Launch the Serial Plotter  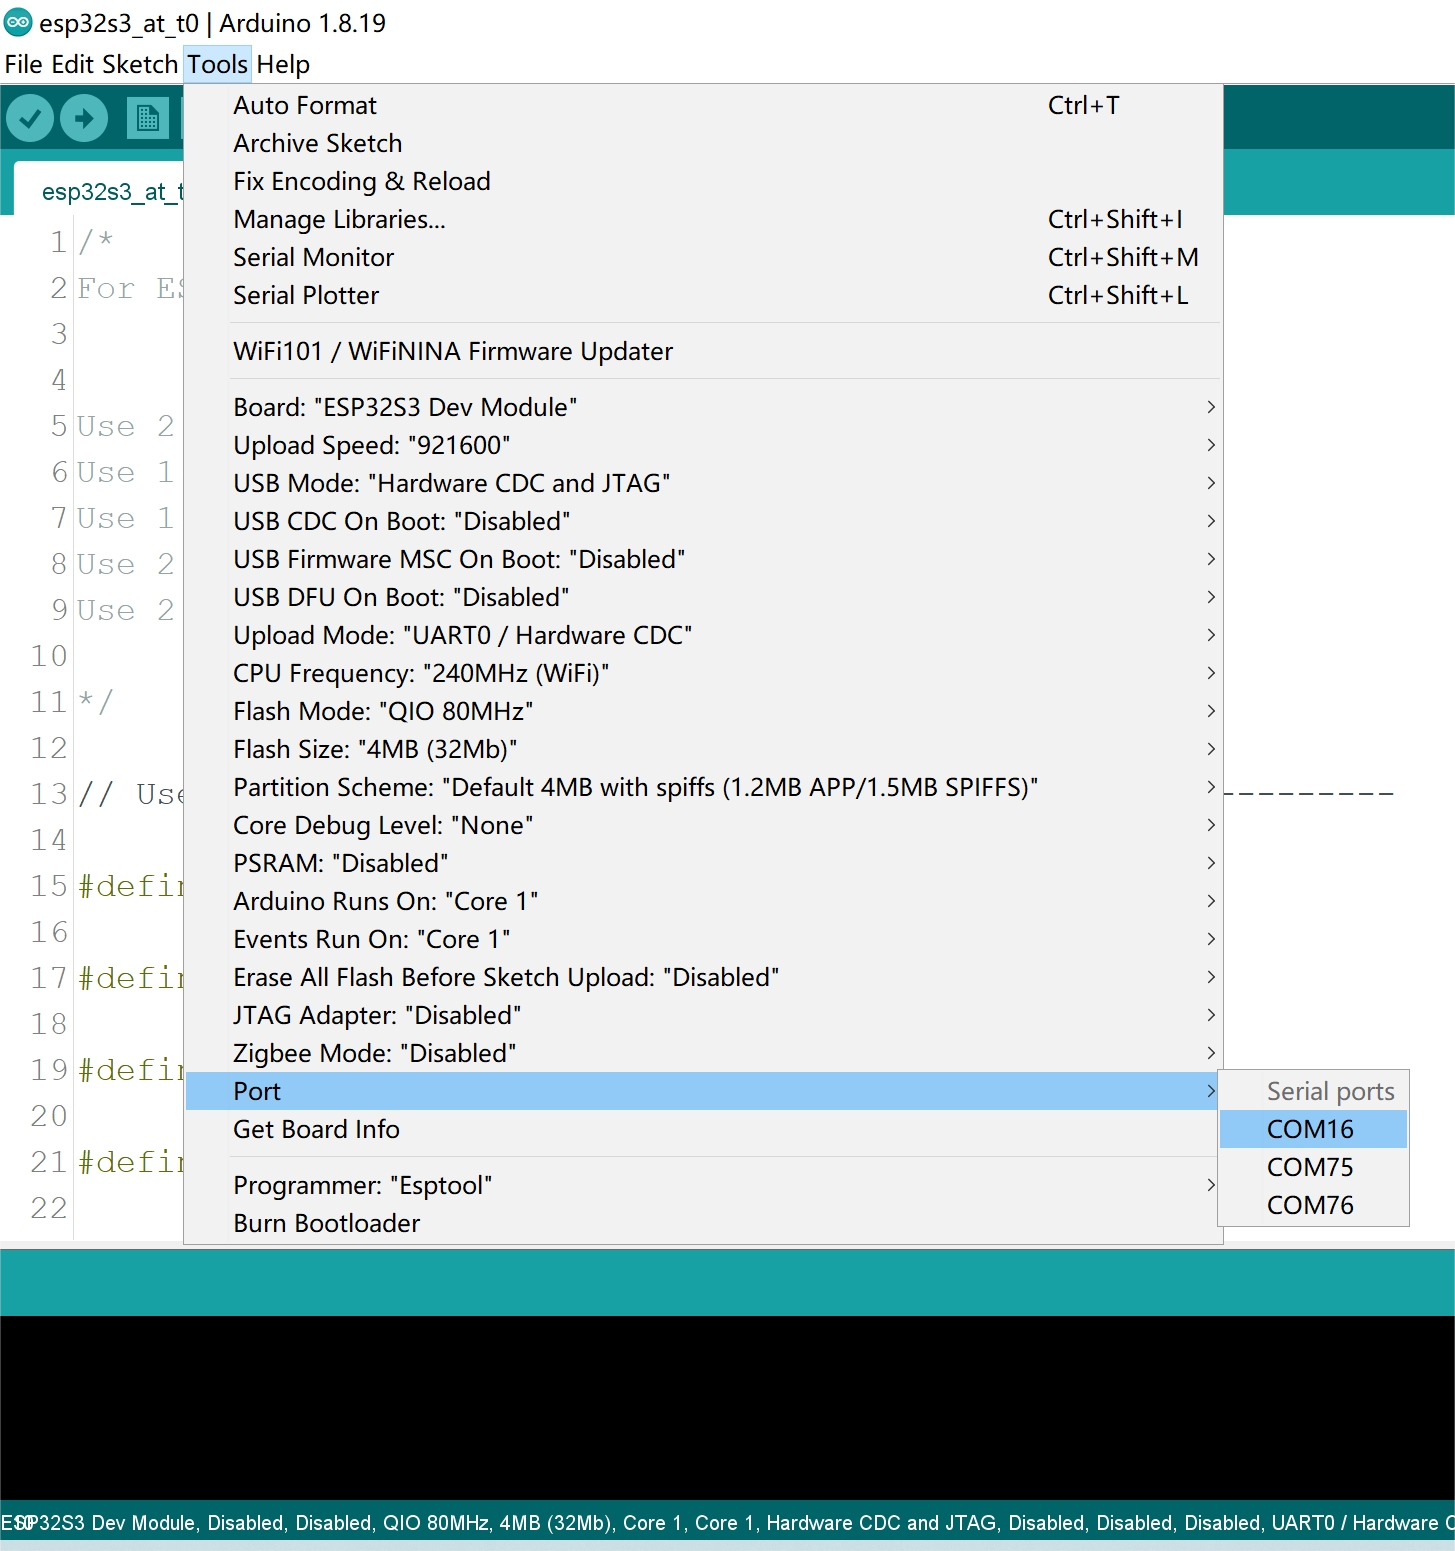click(704, 295)
